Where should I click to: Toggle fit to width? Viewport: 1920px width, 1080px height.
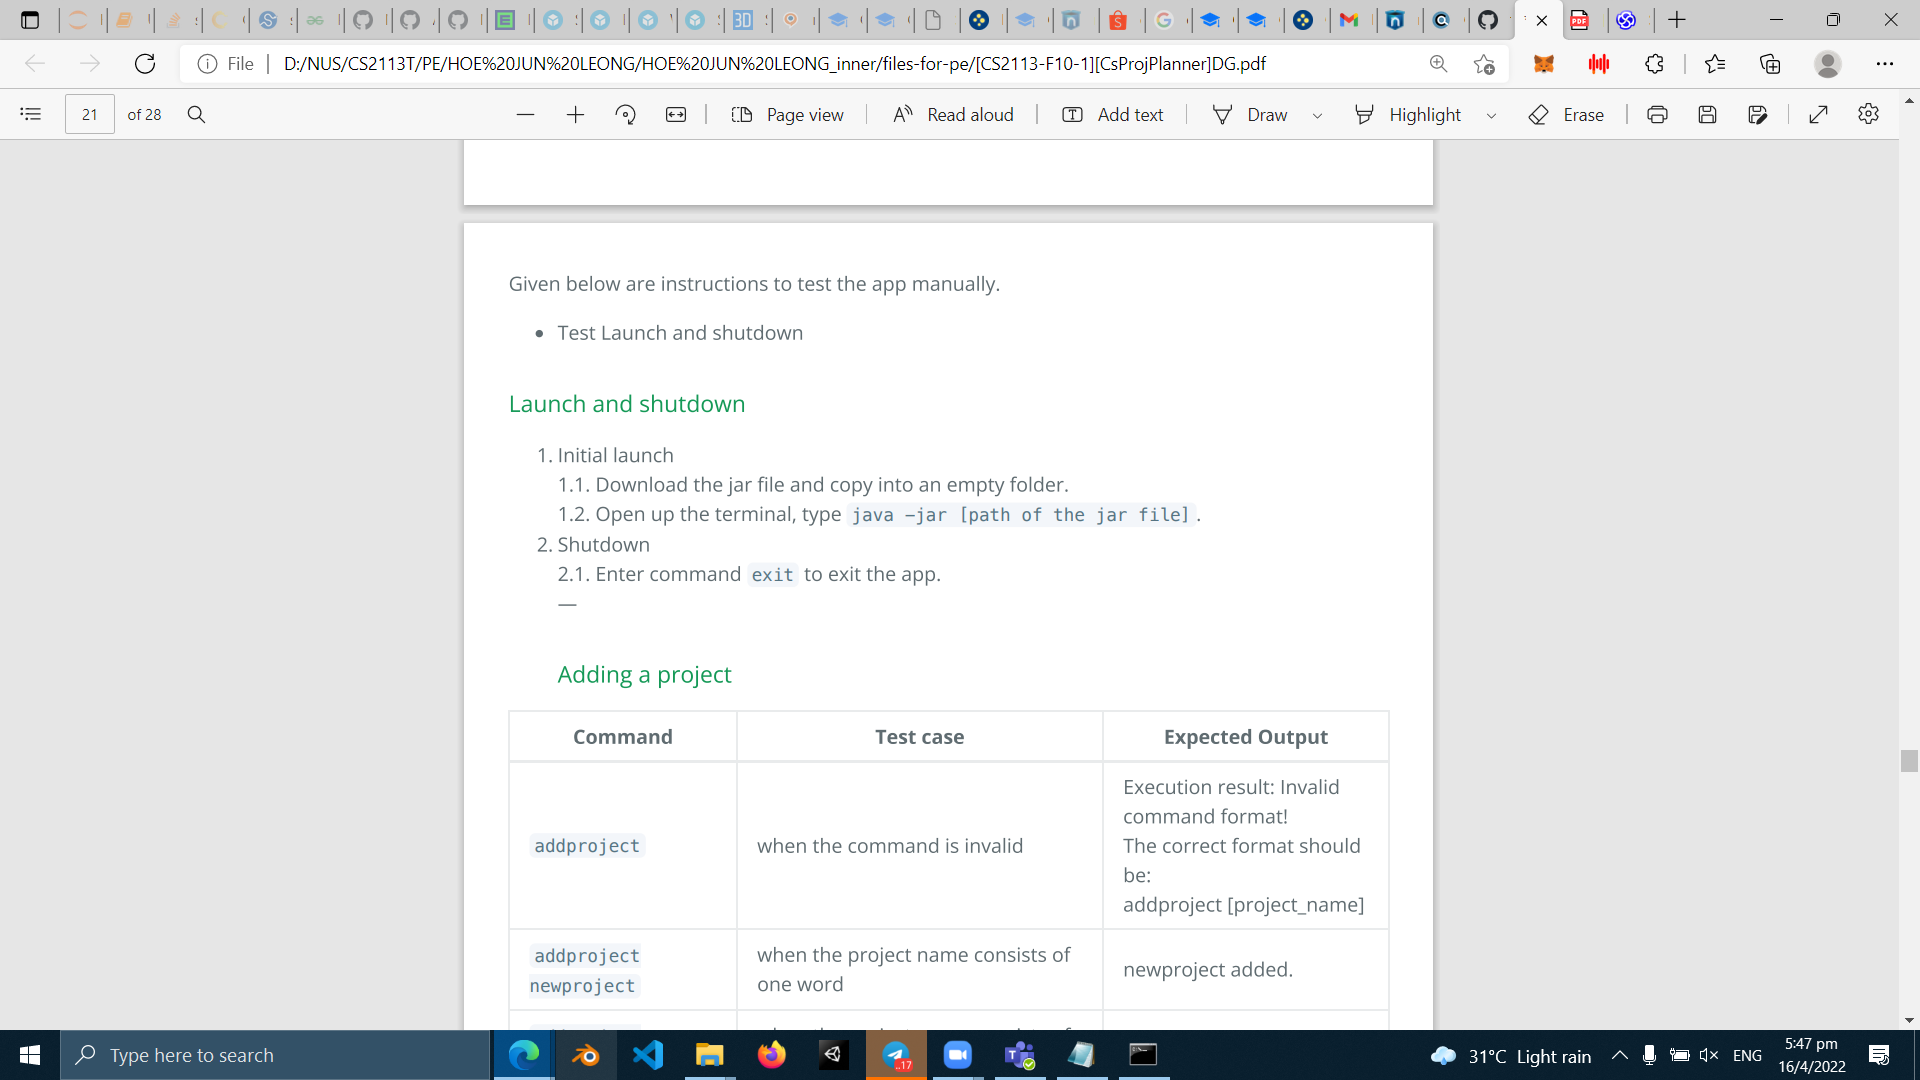(676, 115)
